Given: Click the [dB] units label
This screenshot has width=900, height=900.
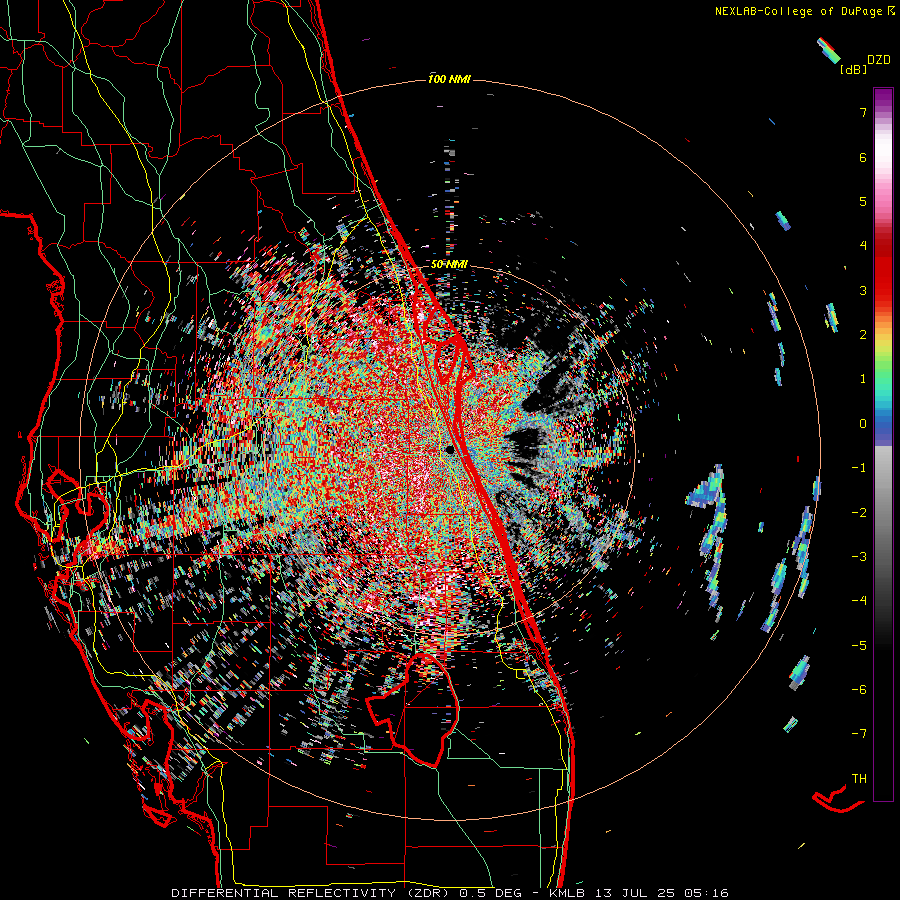Looking at the screenshot, I should tap(853, 70).
